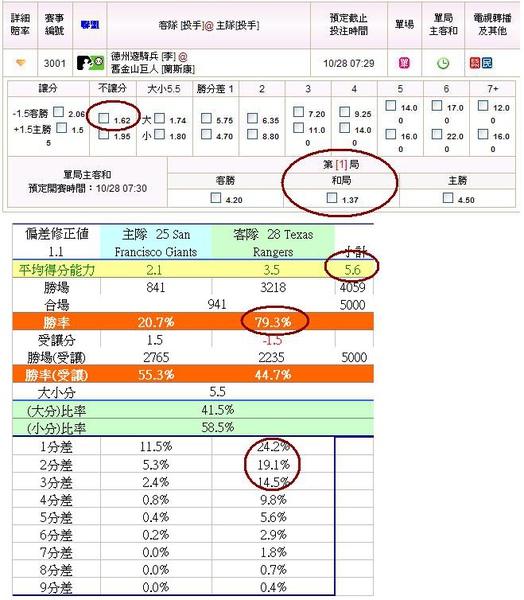The image size is (524, 600).
Task: Click the 44.7% handicap win rate
Action: (273, 374)
